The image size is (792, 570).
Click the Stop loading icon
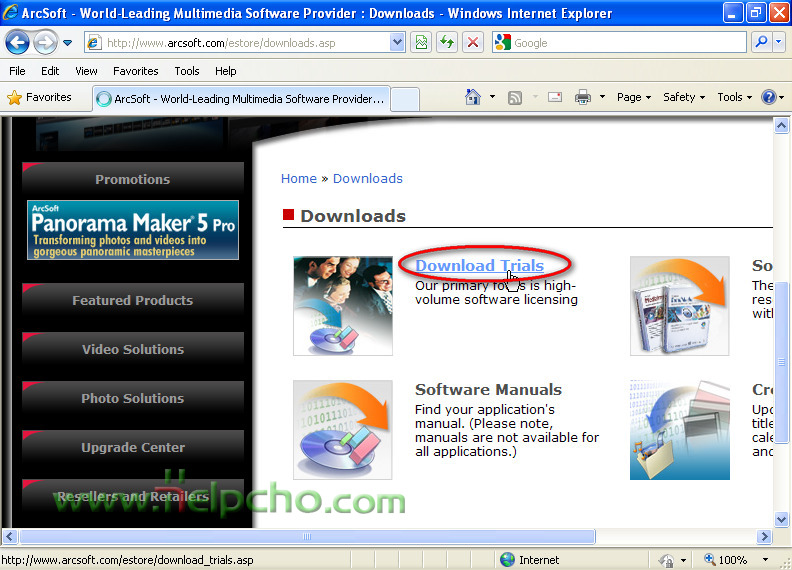tap(473, 43)
